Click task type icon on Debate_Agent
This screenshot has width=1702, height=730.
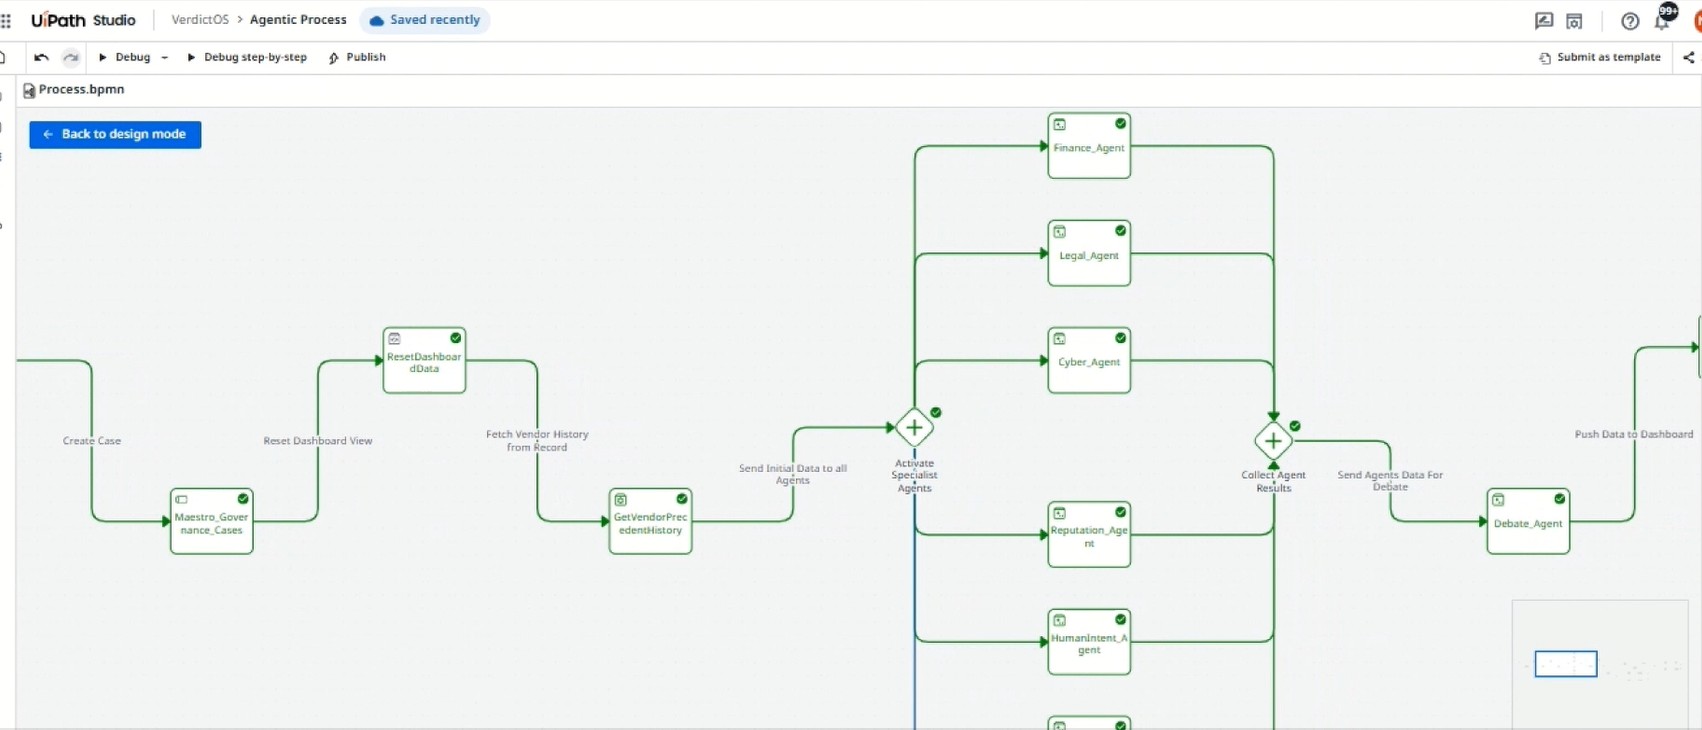(x=1499, y=500)
